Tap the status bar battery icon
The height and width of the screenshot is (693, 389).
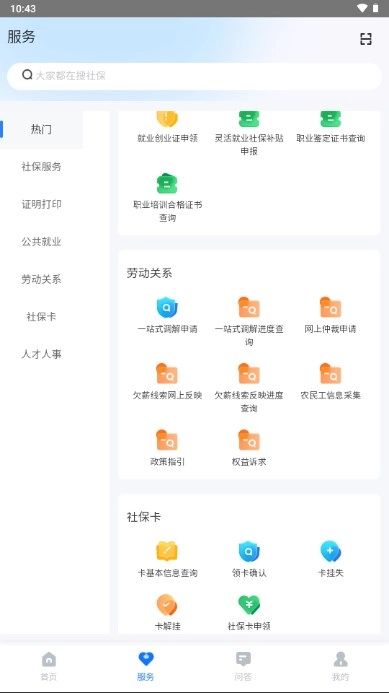pyautogui.click(x=375, y=8)
